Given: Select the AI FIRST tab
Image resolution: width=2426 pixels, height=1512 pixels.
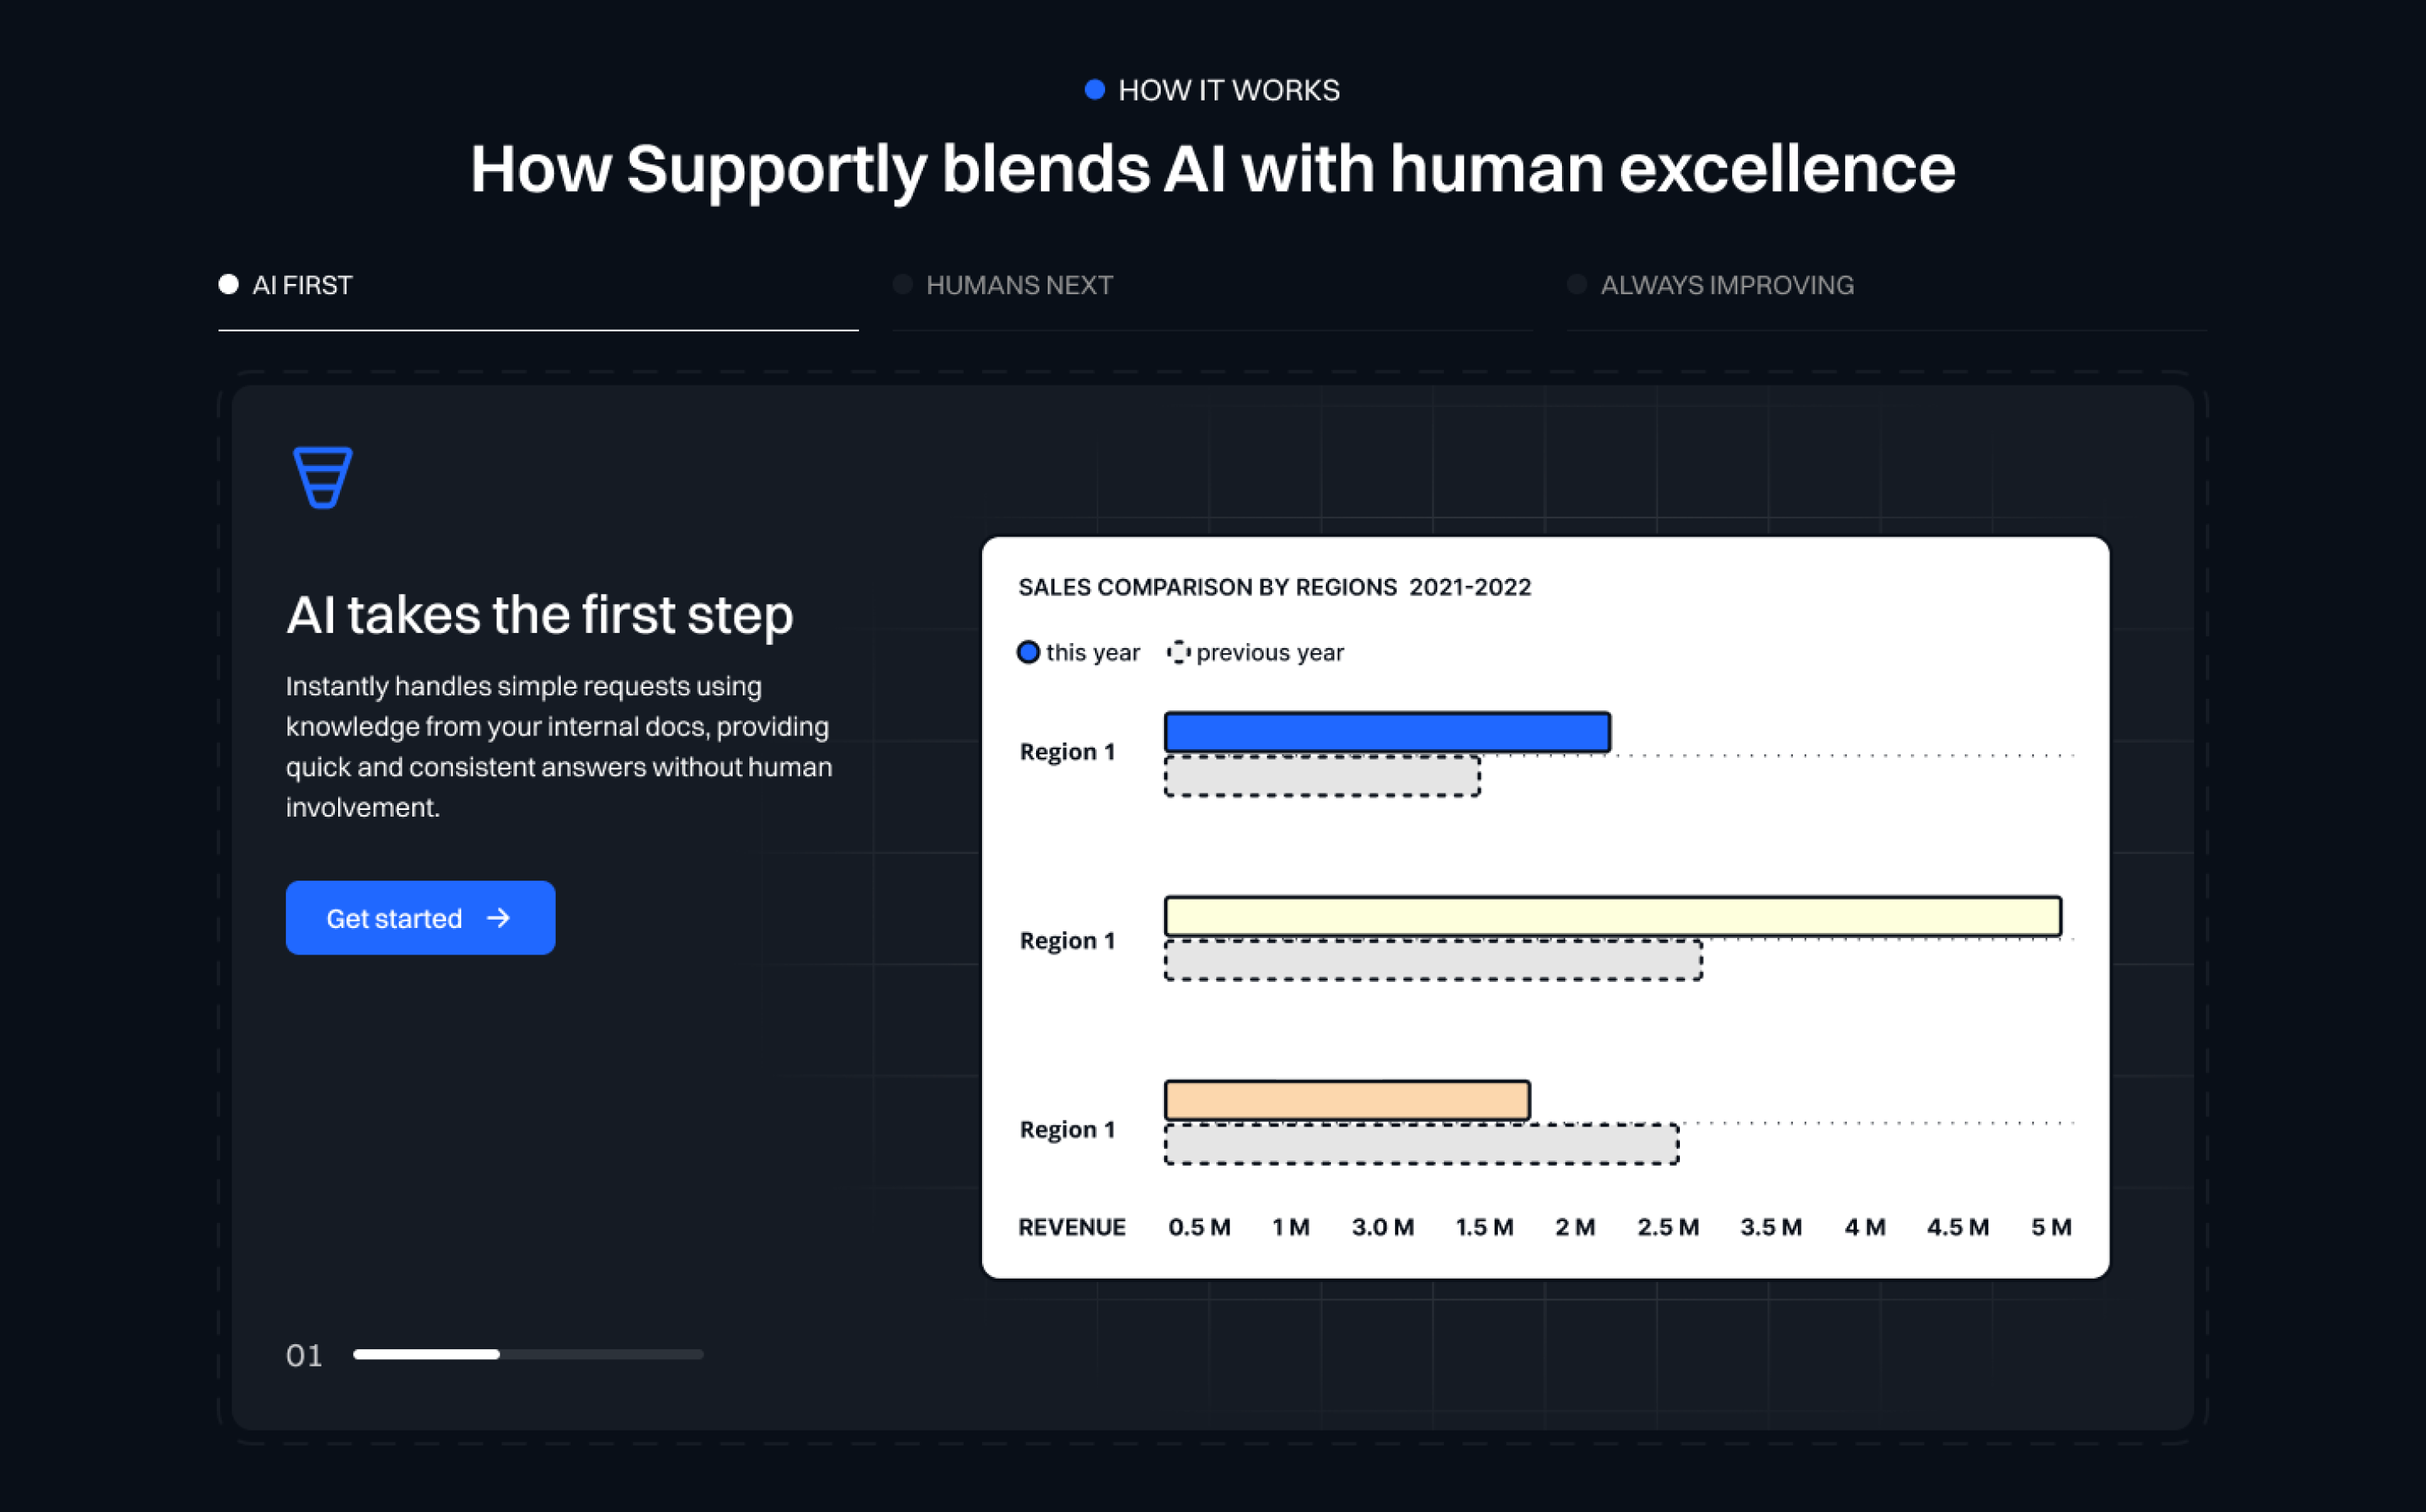Looking at the screenshot, I should coord(302,286).
